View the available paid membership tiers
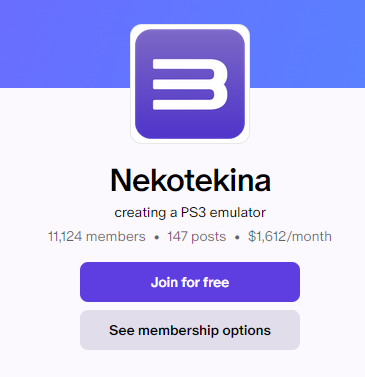This screenshot has height=377, width=365. pyautogui.click(x=190, y=330)
